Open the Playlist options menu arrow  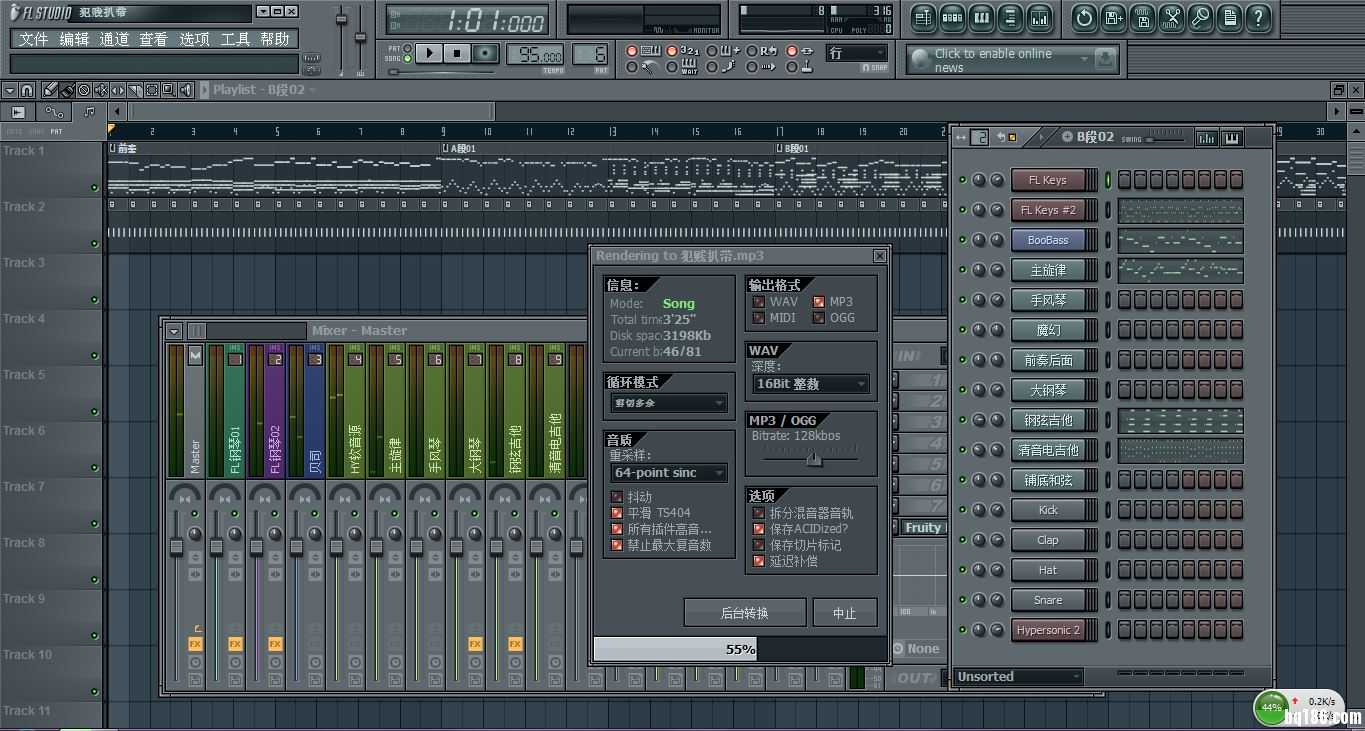[10, 90]
